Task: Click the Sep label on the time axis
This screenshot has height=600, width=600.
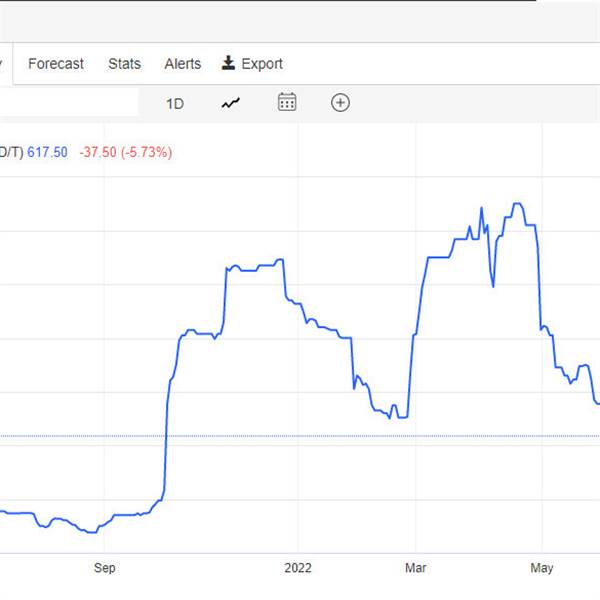Action: [x=104, y=568]
